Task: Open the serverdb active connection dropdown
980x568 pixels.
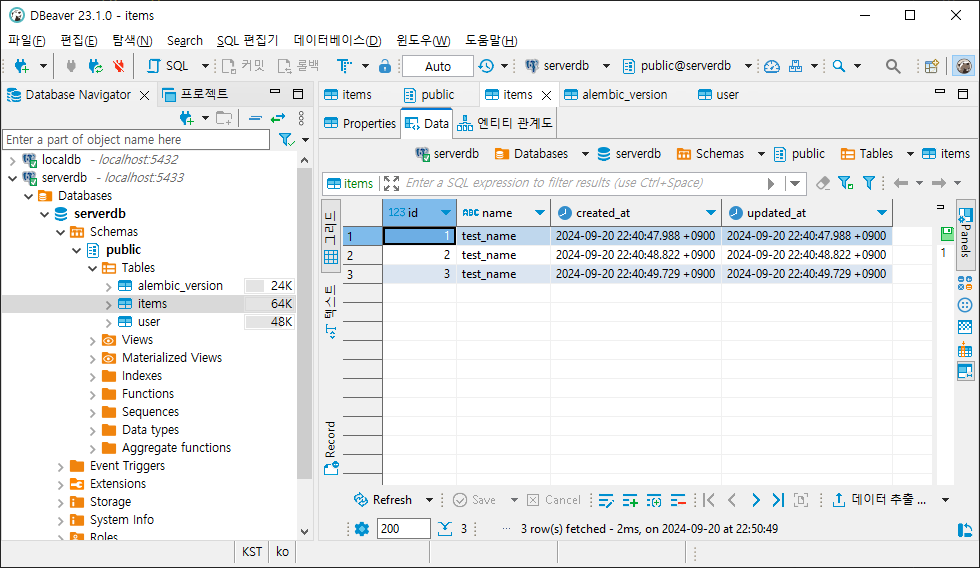Action: (x=606, y=66)
